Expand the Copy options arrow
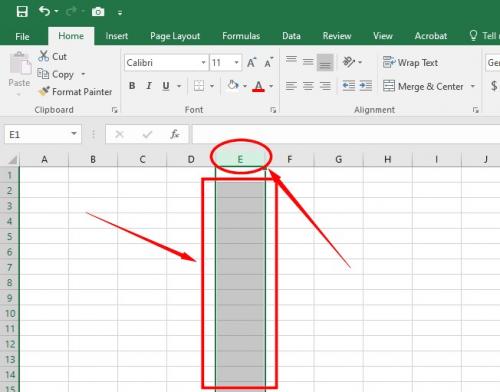500x392 pixels. pos(83,74)
